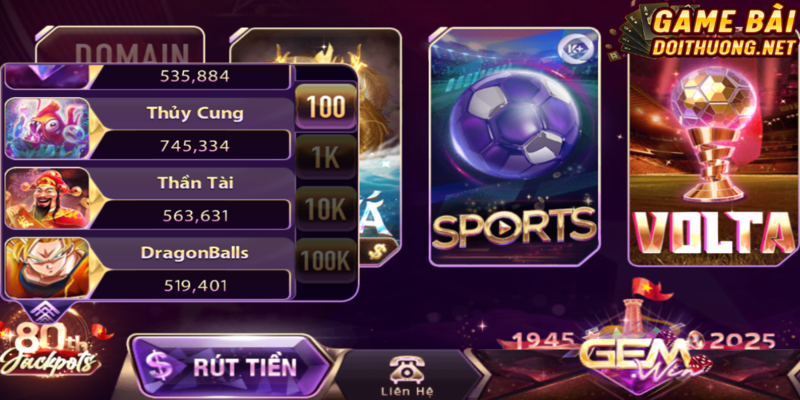This screenshot has width=800, height=400.
Task: Open the Thần Tài god of wealth icon
Action: (47, 198)
